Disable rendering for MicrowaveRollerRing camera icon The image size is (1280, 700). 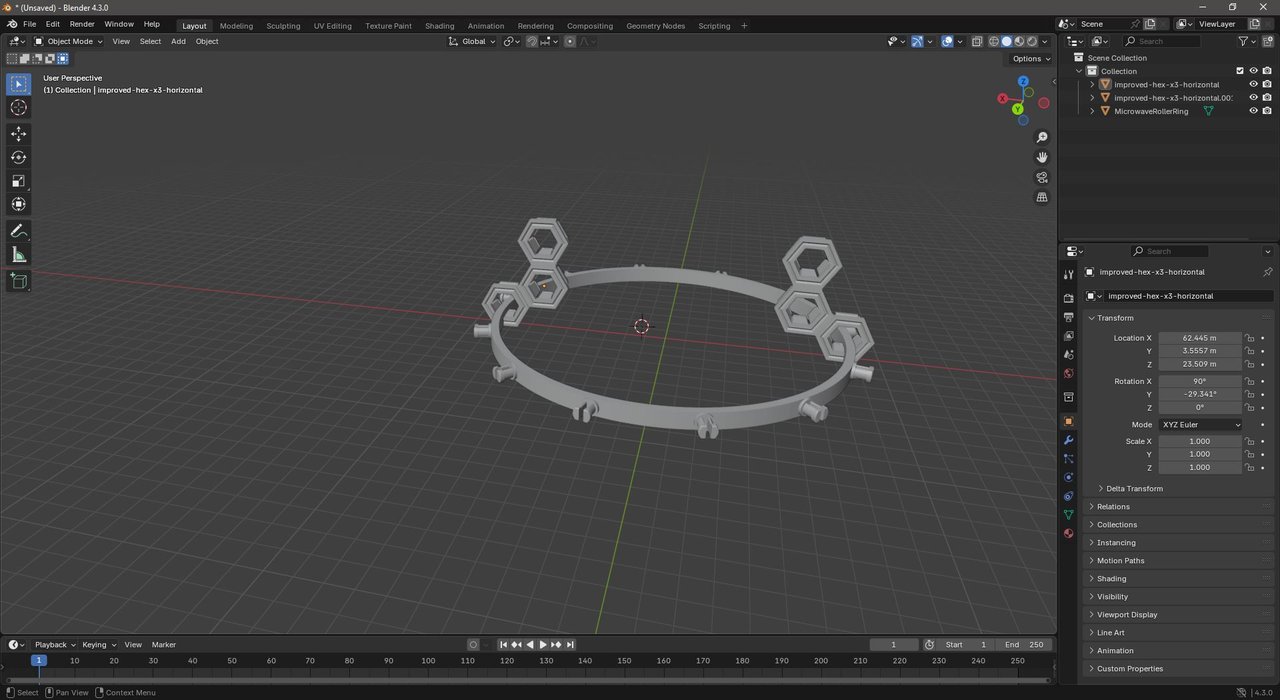pyautogui.click(x=1267, y=111)
